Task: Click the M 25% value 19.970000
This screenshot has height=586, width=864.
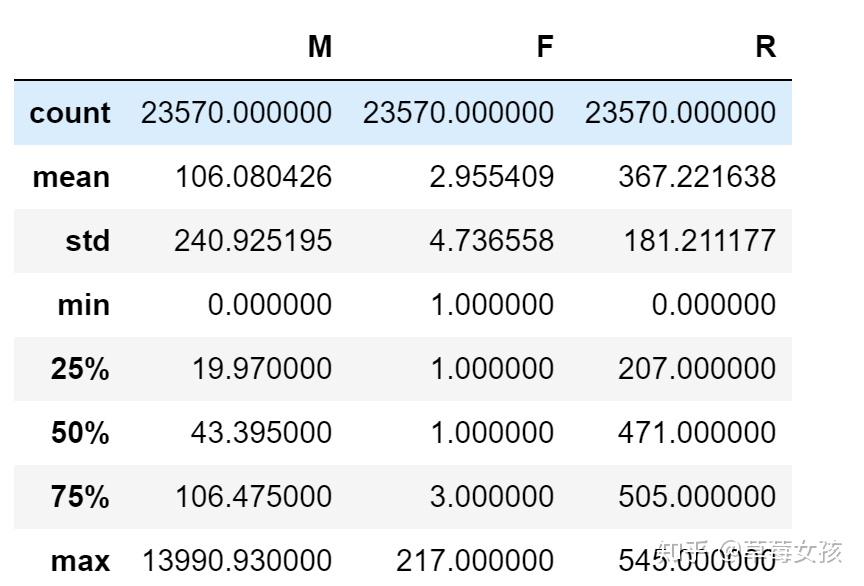Action: [x=262, y=368]
